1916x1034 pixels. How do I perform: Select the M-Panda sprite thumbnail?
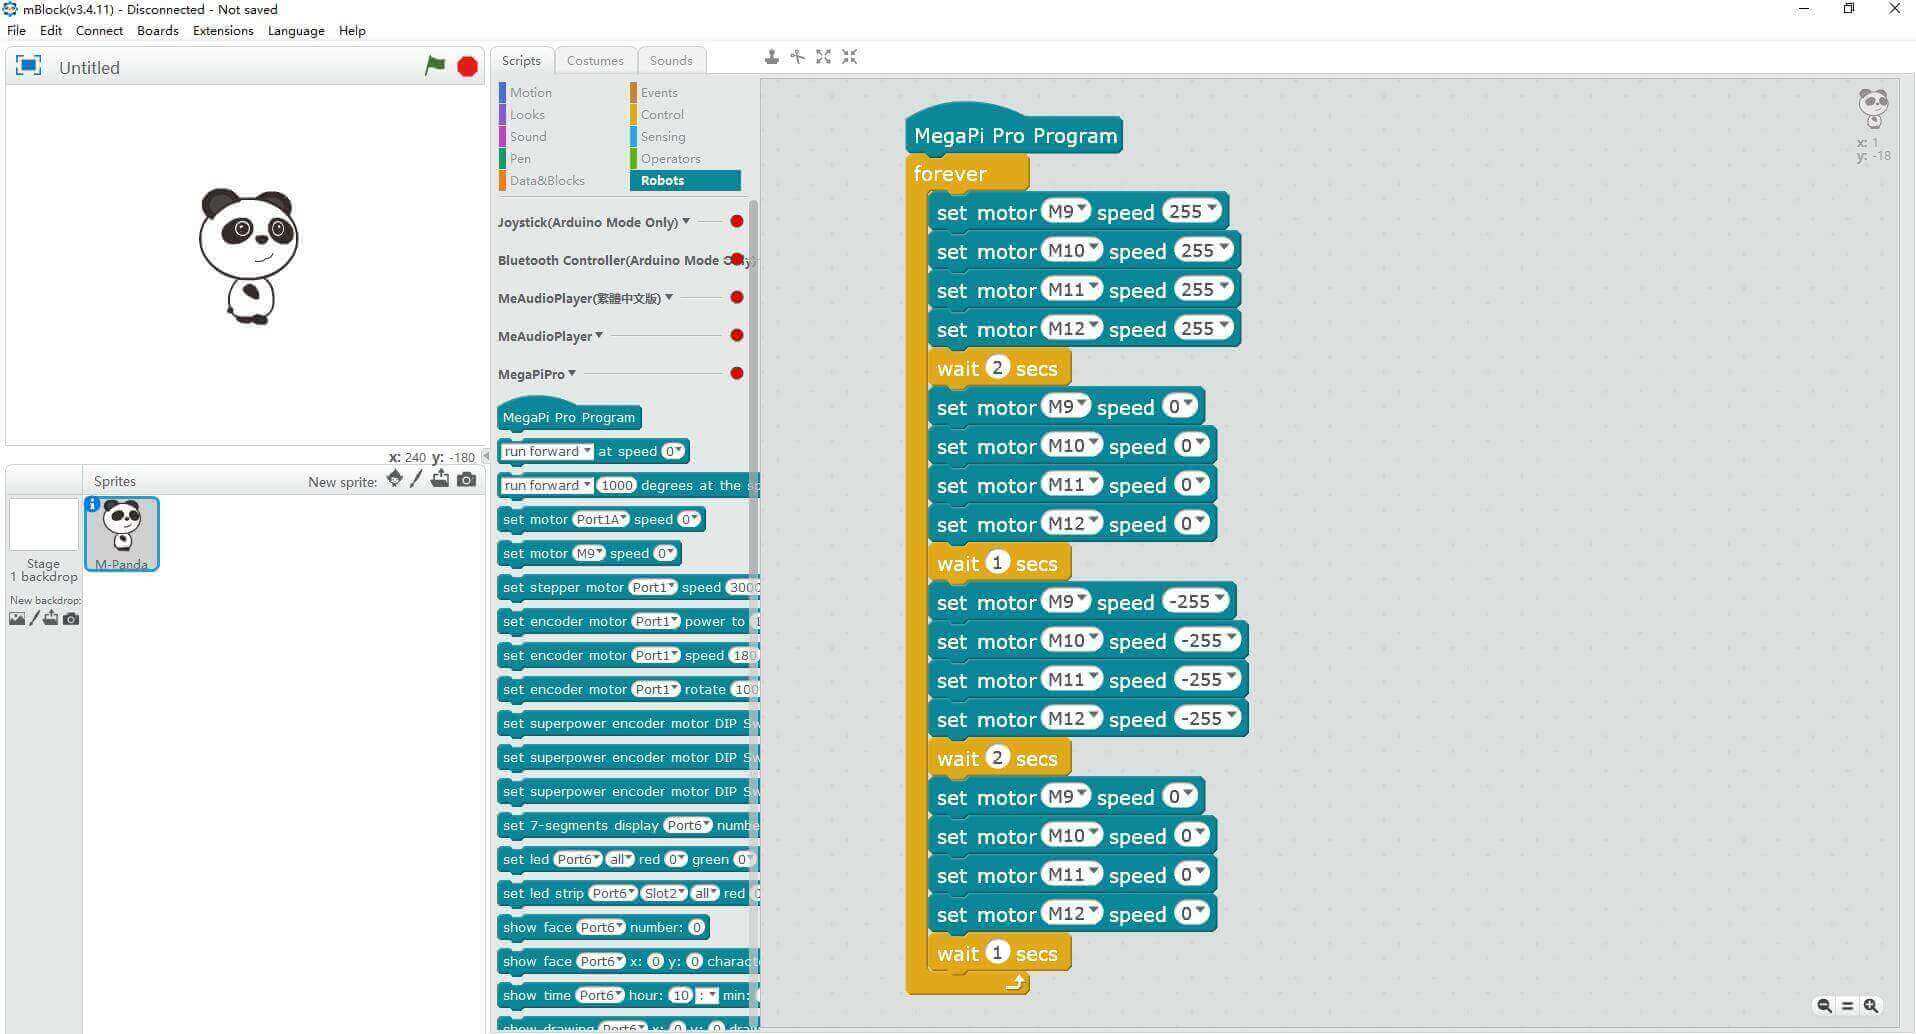coord(122,534)
